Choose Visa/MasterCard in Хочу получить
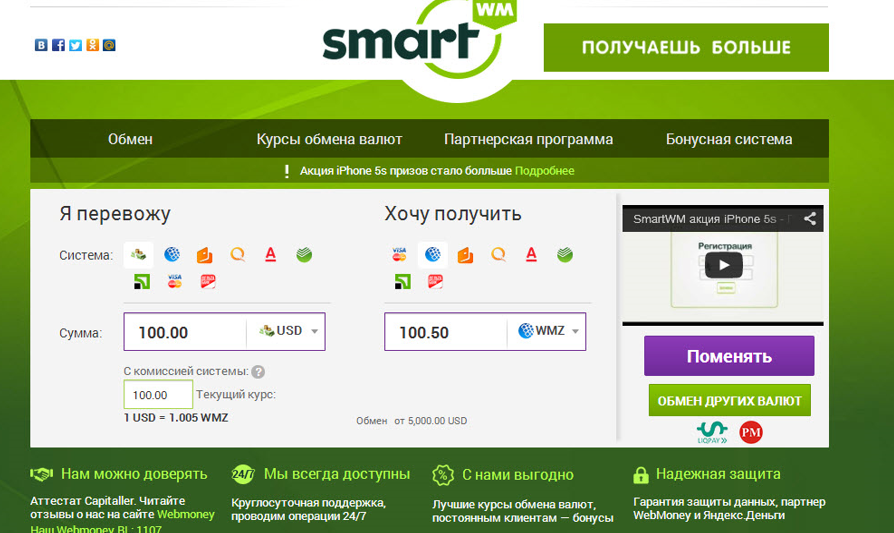 coord(399,254)
